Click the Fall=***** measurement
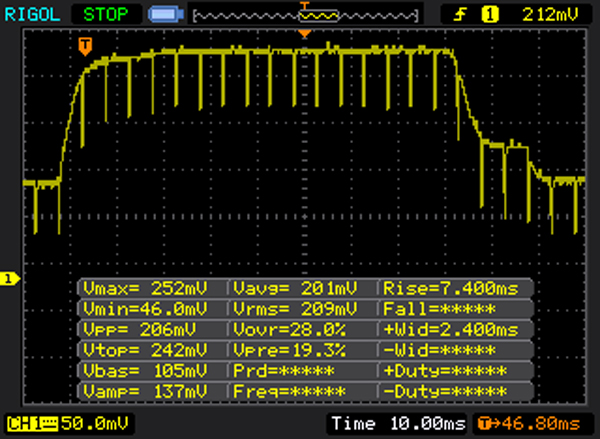Screen dimensions: 600x439 point(439,309)
